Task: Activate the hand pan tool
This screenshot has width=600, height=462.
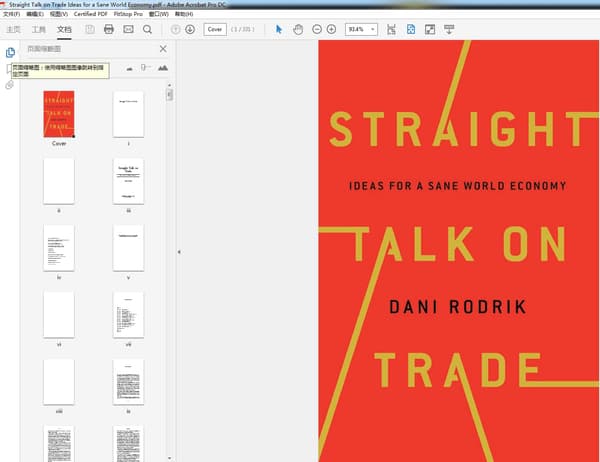Action: (298, 29)
